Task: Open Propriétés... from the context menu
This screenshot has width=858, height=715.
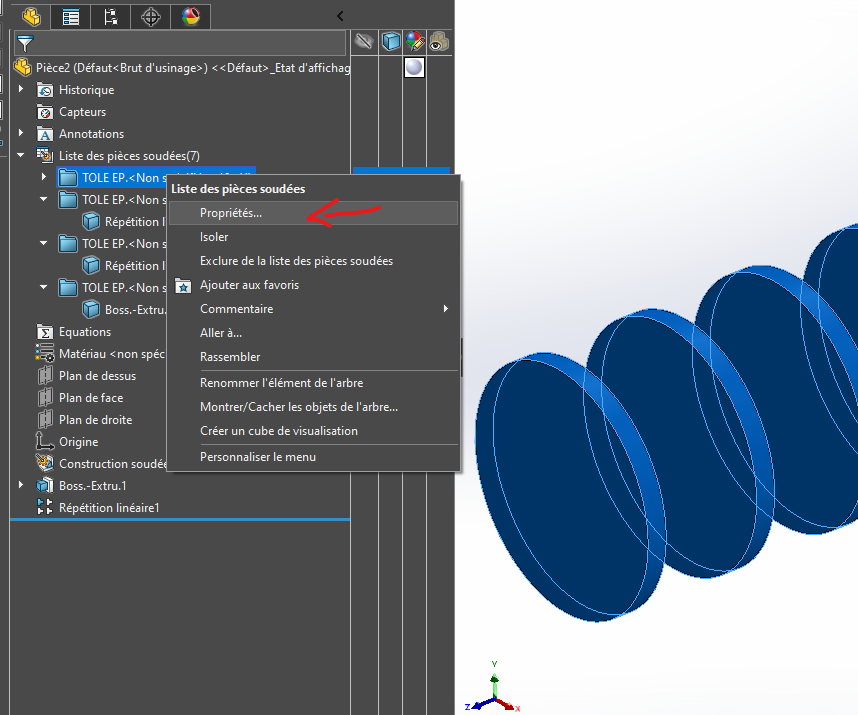Action: [230, 213]
